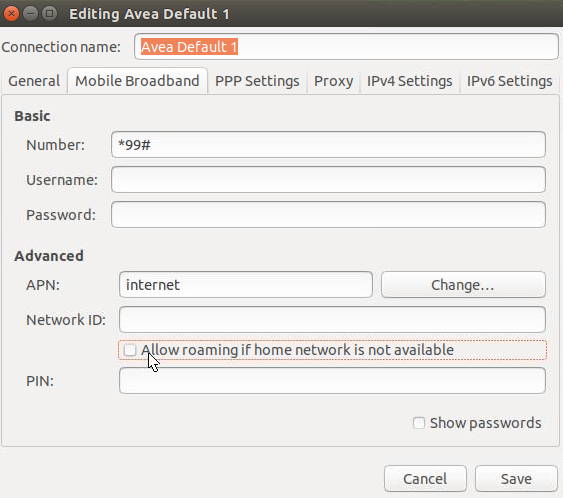Go to the IPv4 Settings tab
Screen dimensions: 563x498
(409, 81)
